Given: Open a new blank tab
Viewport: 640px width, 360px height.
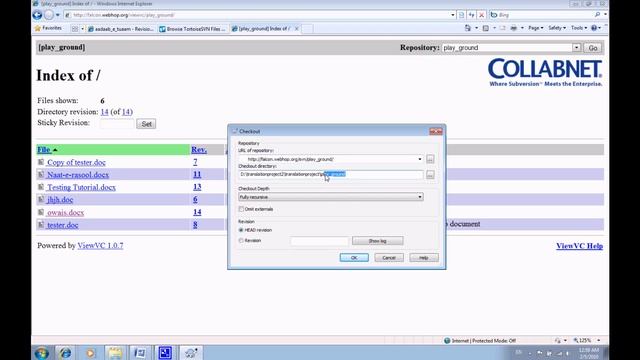Looking at the screenshot, I should point(307,29).
